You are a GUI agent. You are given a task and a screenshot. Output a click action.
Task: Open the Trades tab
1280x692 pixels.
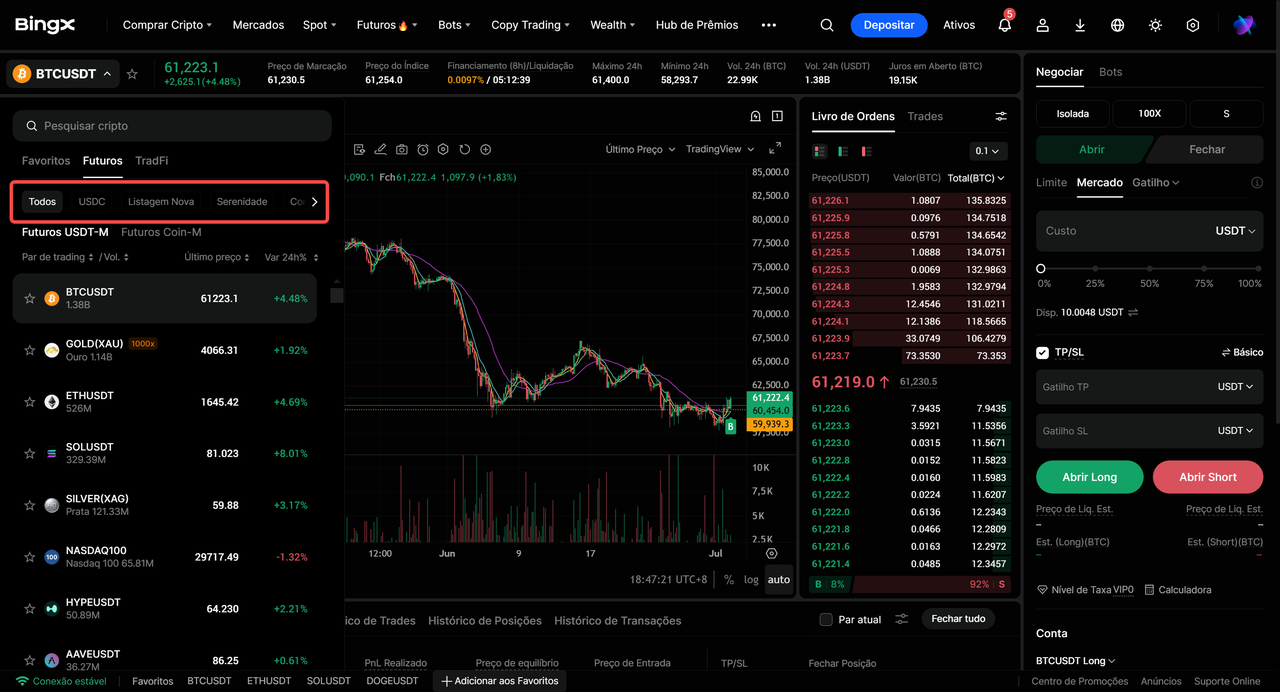[x=925, y=116]
